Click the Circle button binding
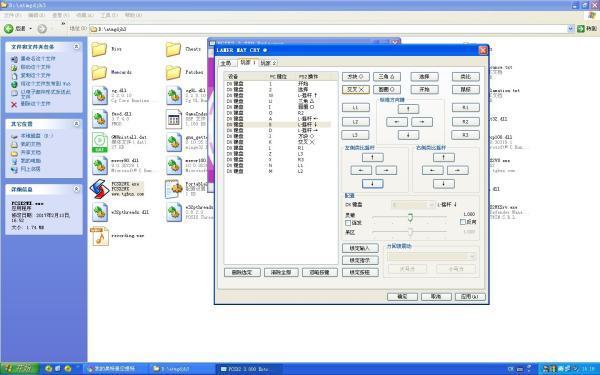Screen dimensions: 600x375 tap(386, 90)
